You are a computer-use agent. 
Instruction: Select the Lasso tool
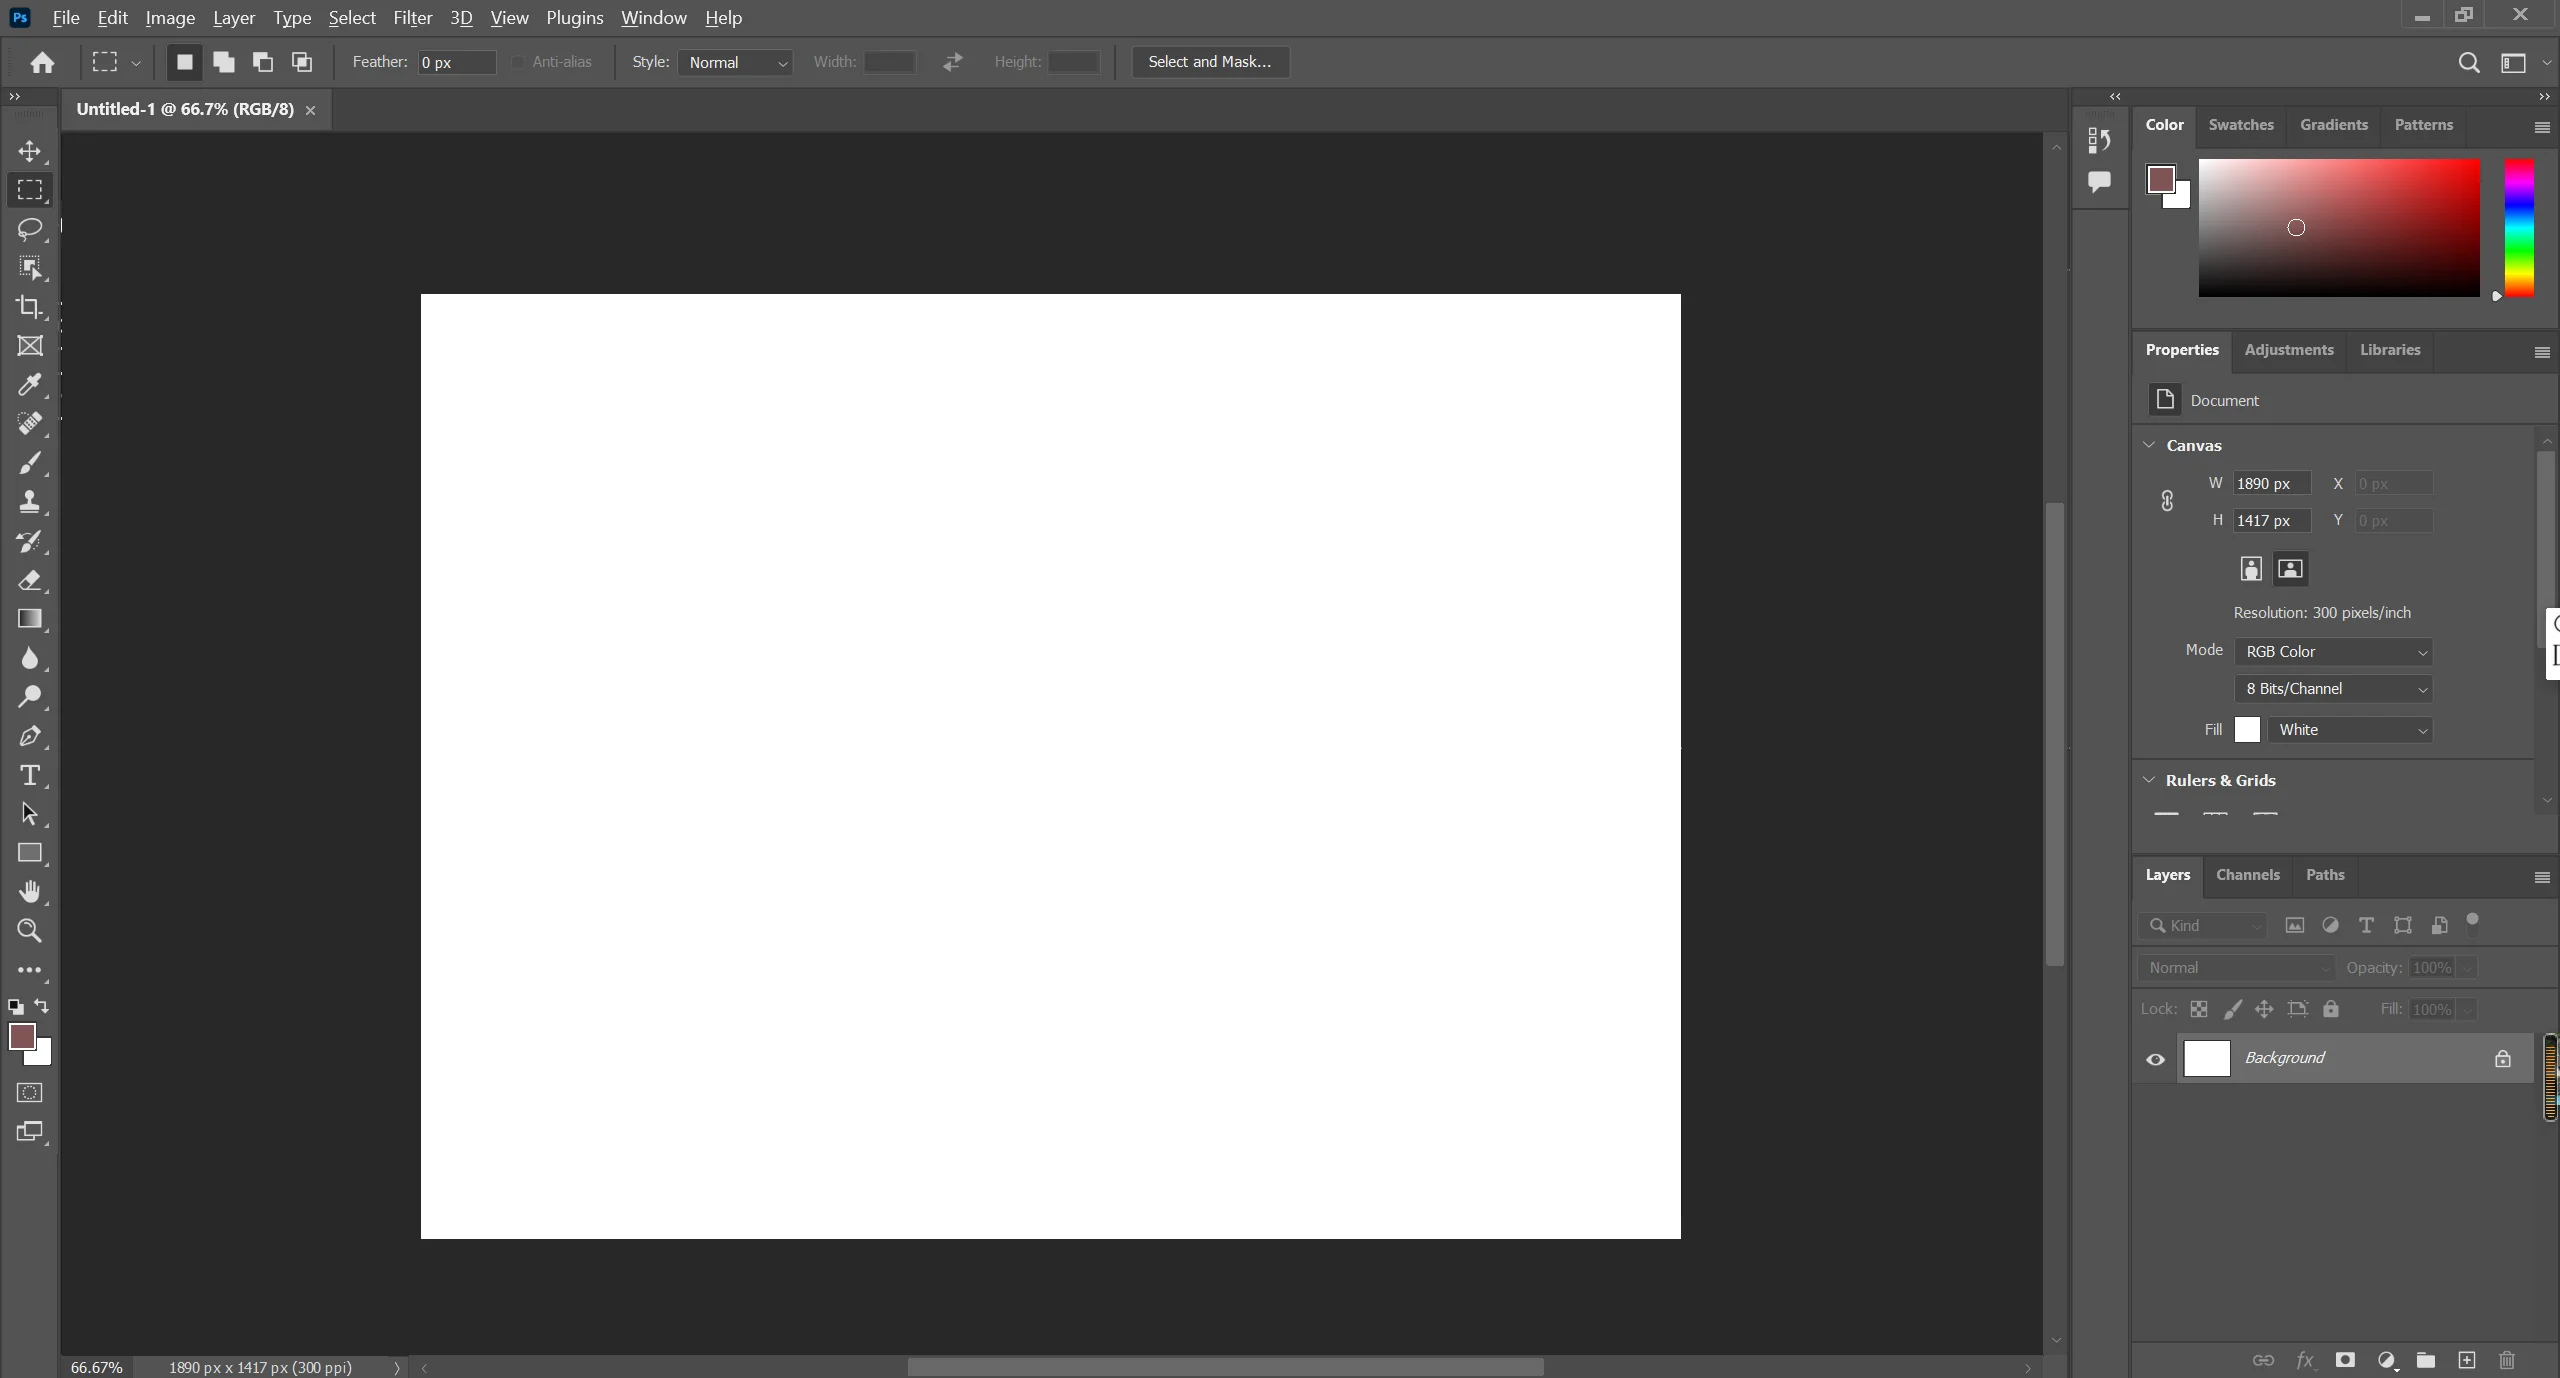point(30,229)
